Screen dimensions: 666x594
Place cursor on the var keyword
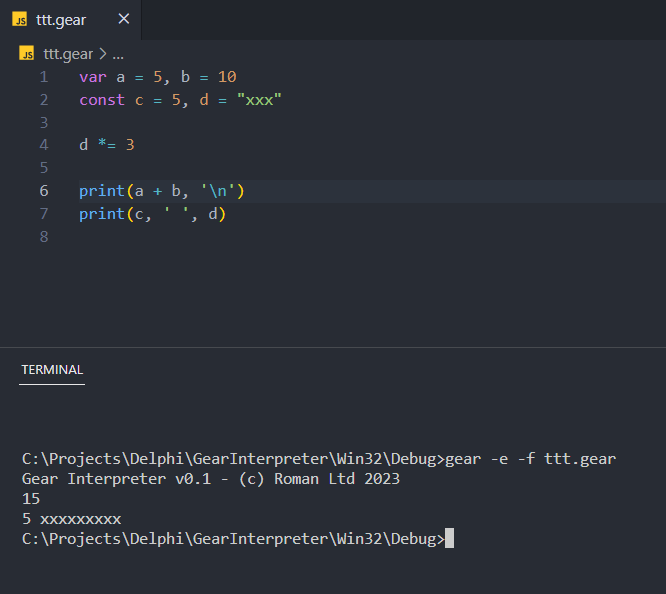[x=93, y=77]
